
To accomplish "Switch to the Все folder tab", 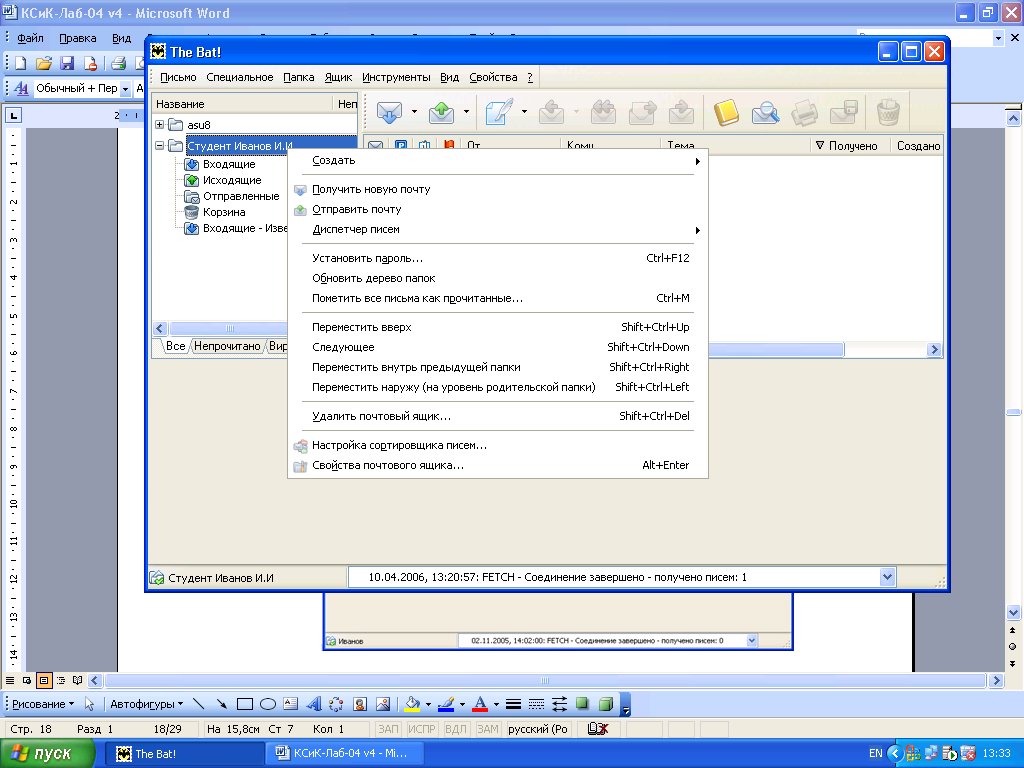I will (175, 346).
